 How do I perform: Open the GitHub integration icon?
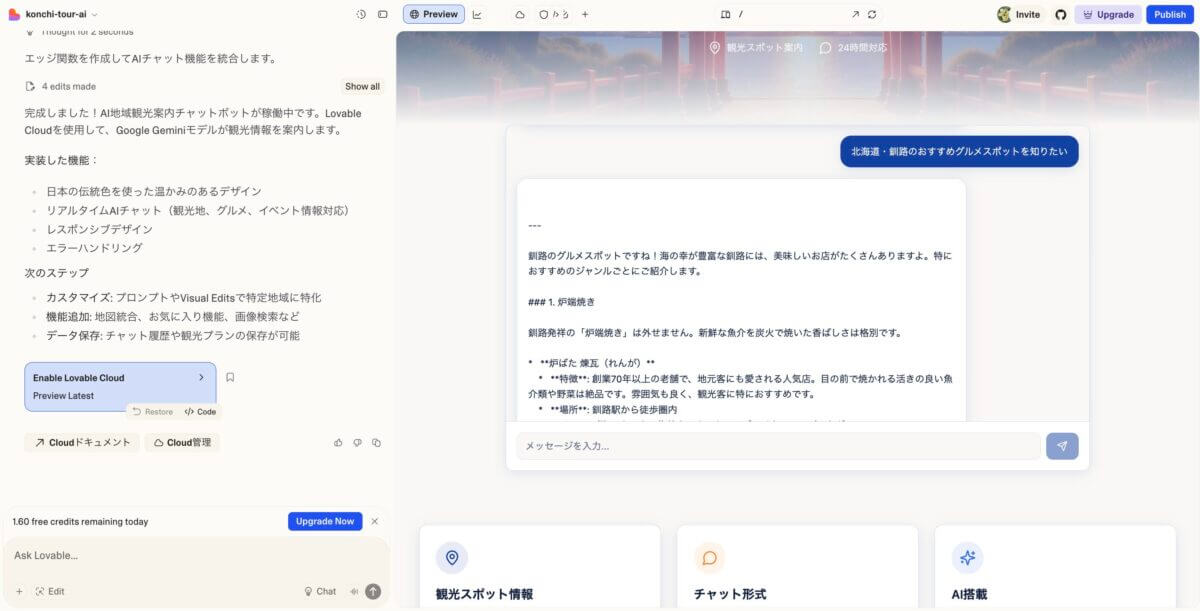(1061, 14)
